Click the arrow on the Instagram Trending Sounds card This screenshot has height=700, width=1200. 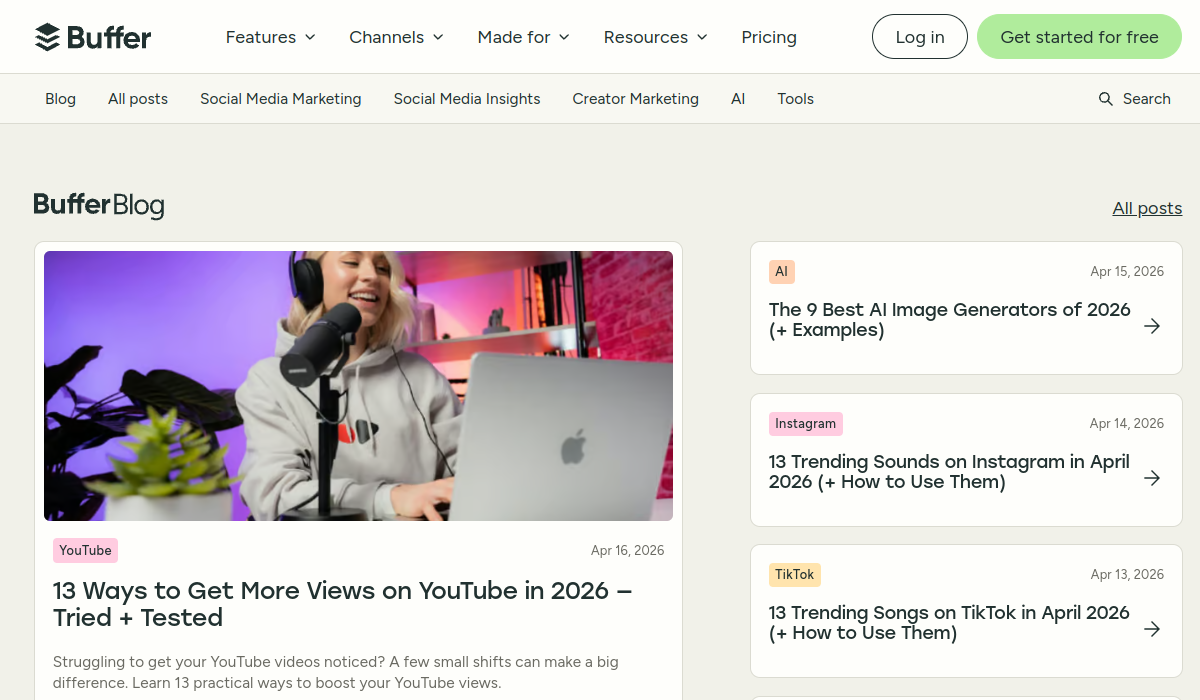(1152, 477)
